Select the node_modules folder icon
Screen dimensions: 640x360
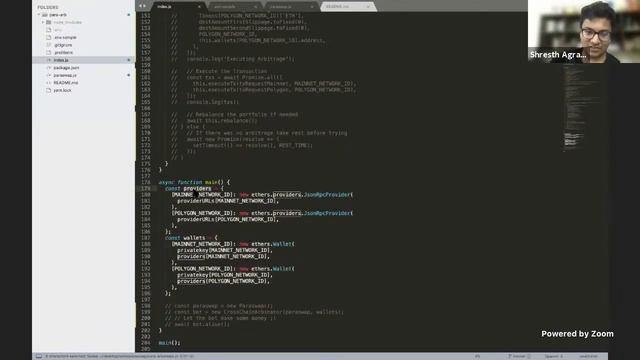(49, 22)
